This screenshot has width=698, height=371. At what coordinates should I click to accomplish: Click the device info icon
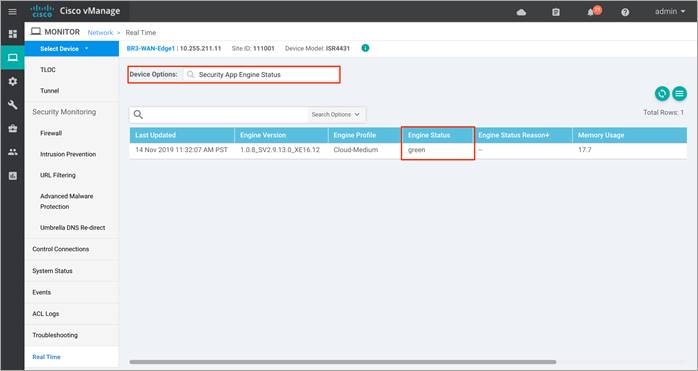click(x=365, y=48)
